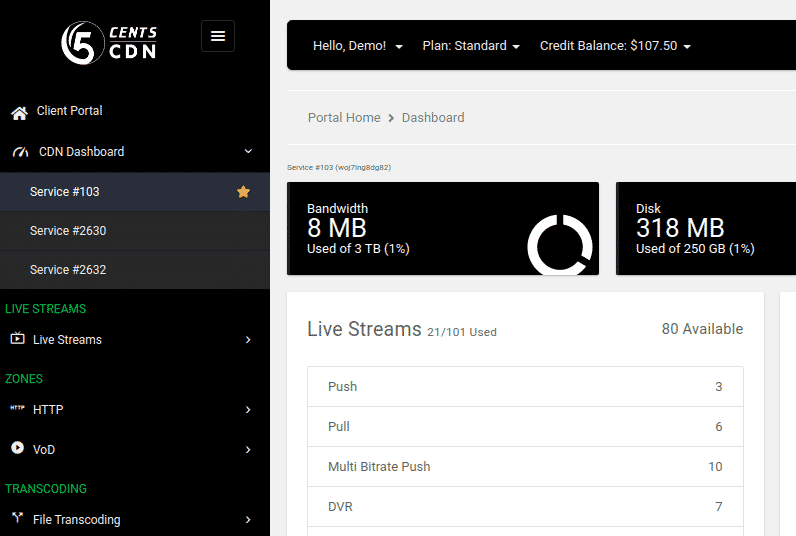The image size is (796, 536).
Task: Click the Live Streams TV icon
Action: [x=17, y=338]
